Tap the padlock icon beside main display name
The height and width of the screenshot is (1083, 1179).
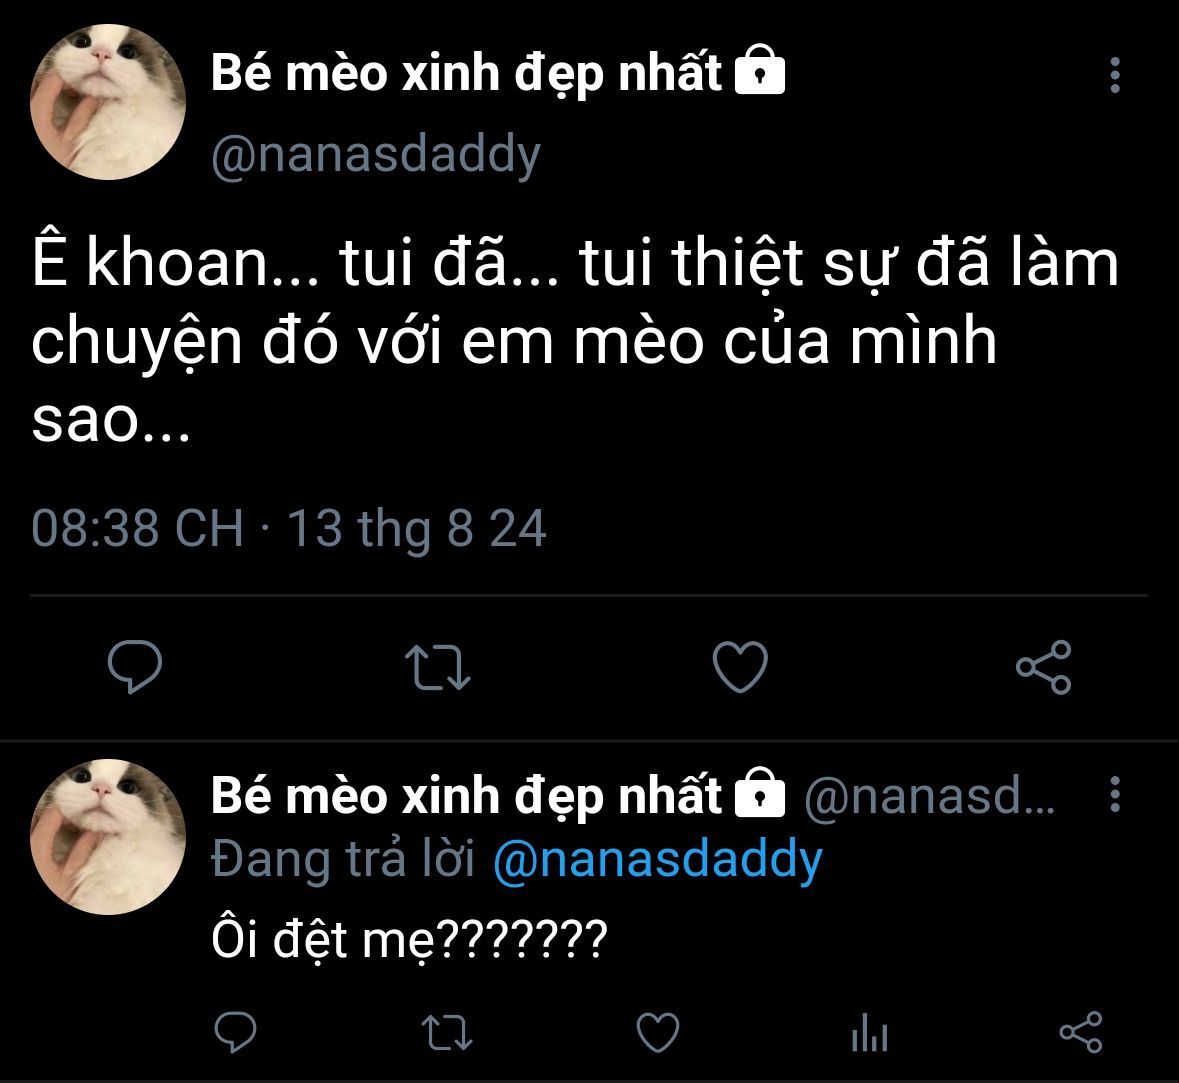click(759, 69)
